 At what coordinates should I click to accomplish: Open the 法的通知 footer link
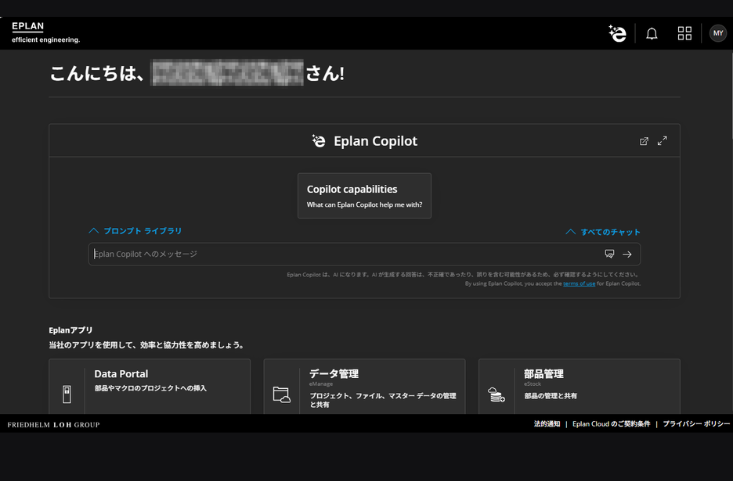pos(547,424)
